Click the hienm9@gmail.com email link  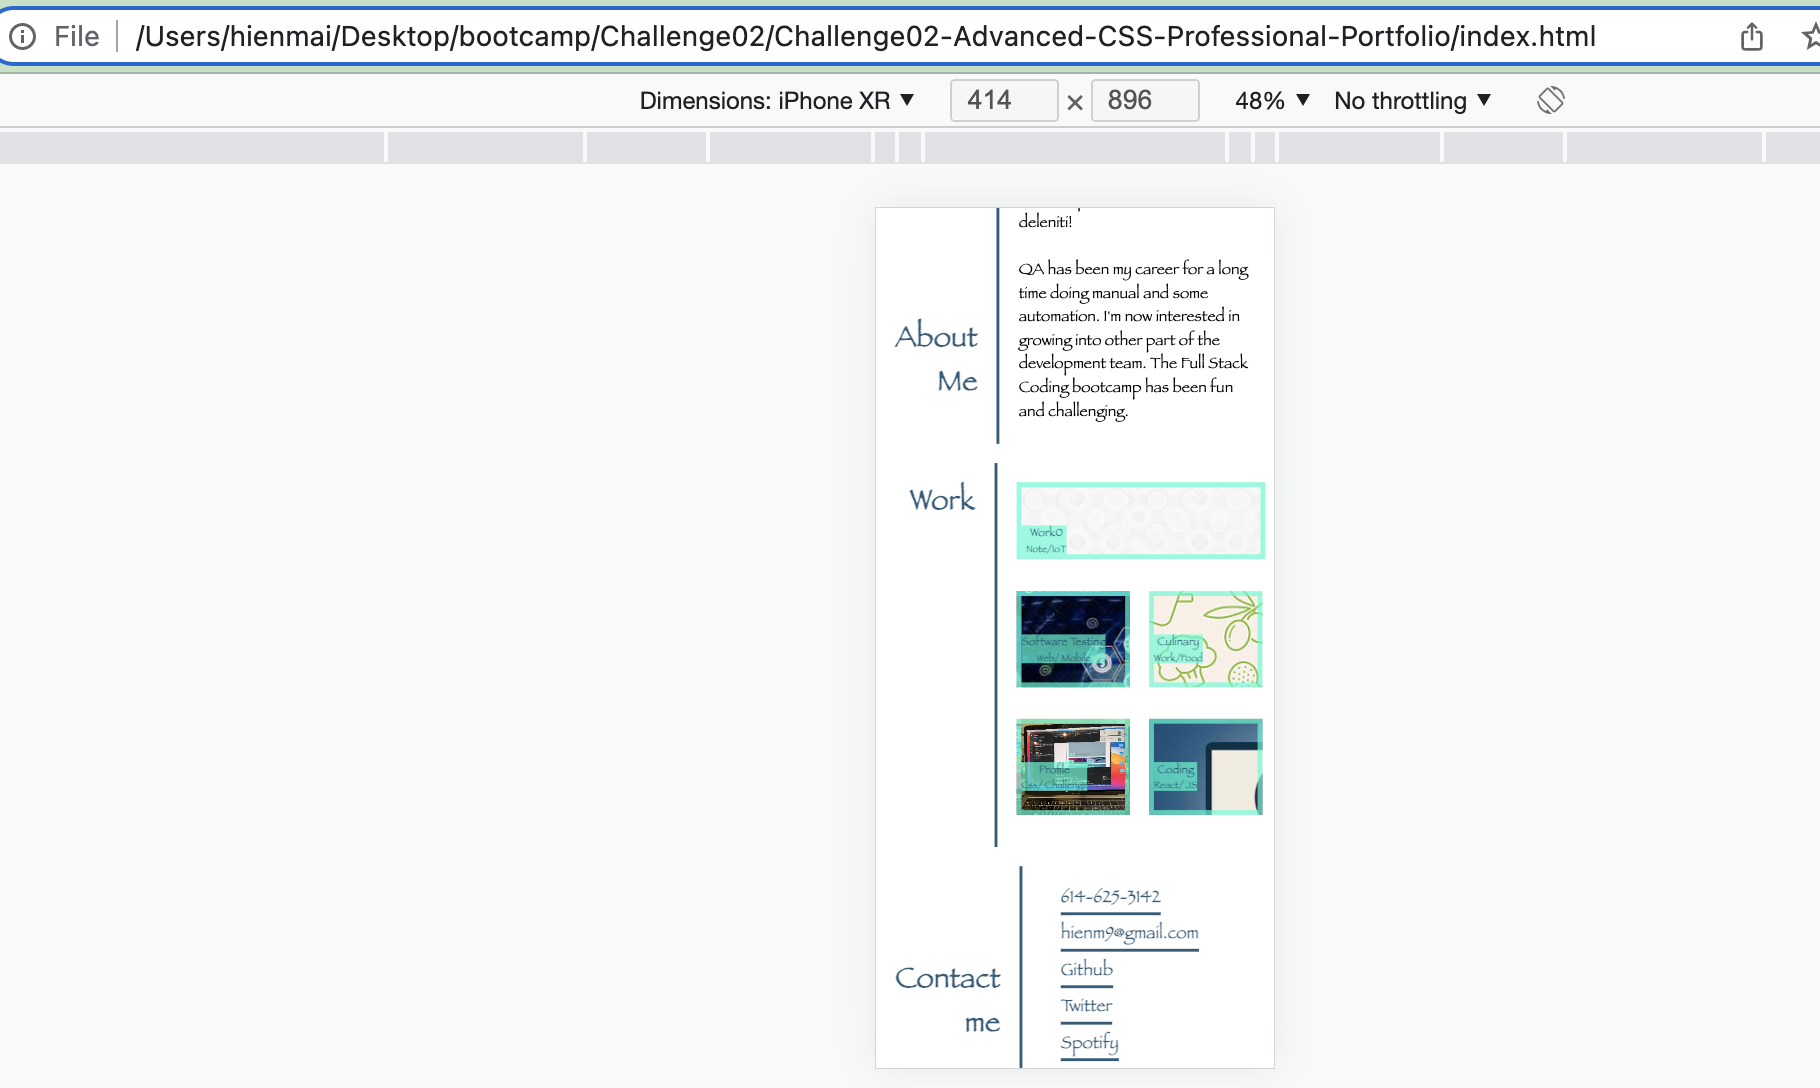pos(1129,931)
